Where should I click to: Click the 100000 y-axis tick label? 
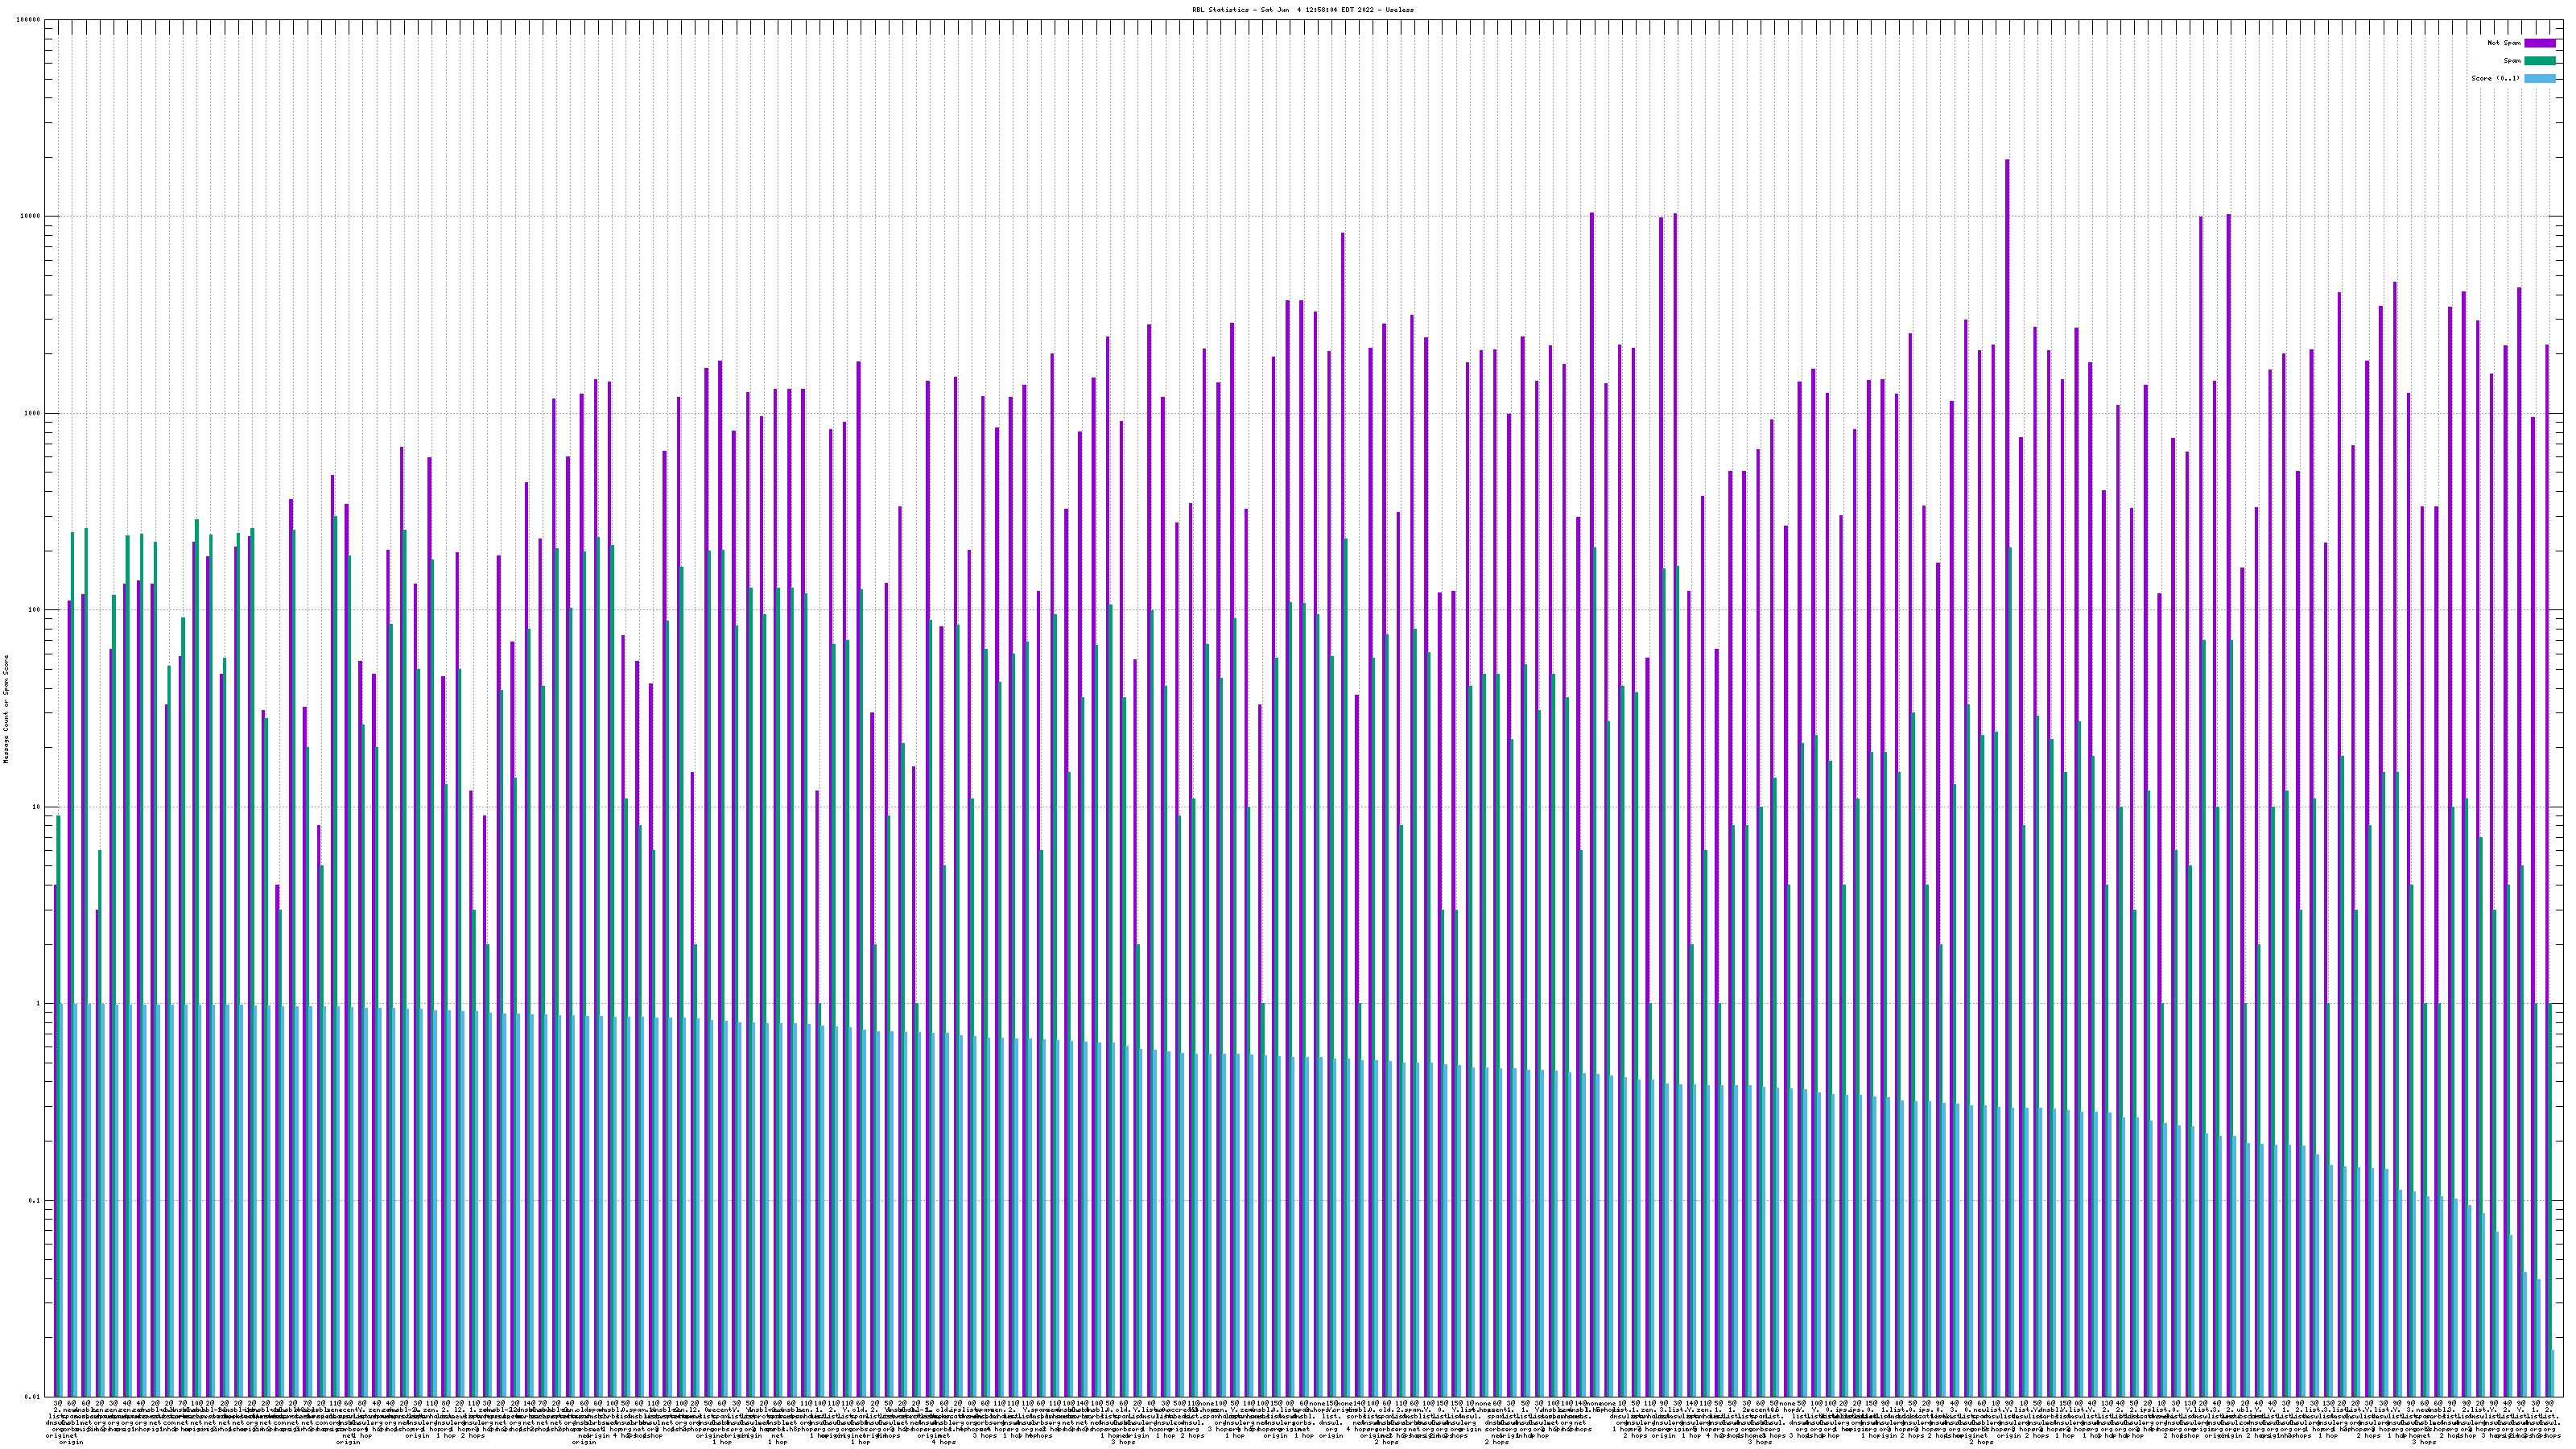click(30, 20)
